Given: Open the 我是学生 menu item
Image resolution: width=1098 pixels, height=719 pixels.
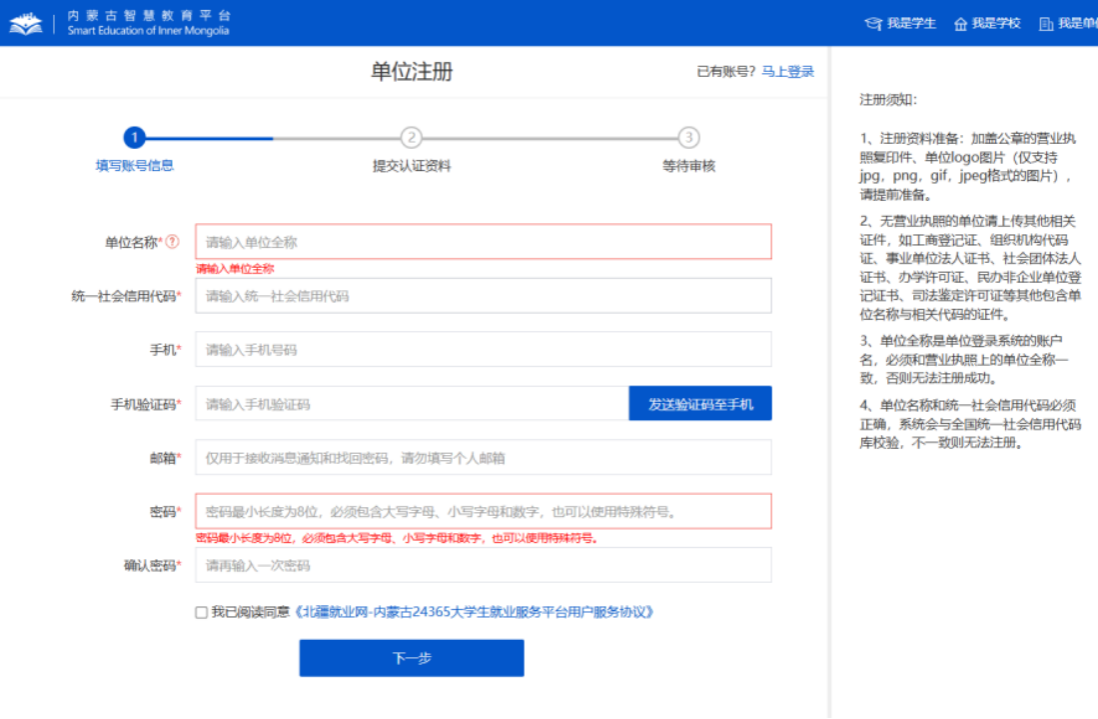Looking at the screenshot, I should pos(911,23).
